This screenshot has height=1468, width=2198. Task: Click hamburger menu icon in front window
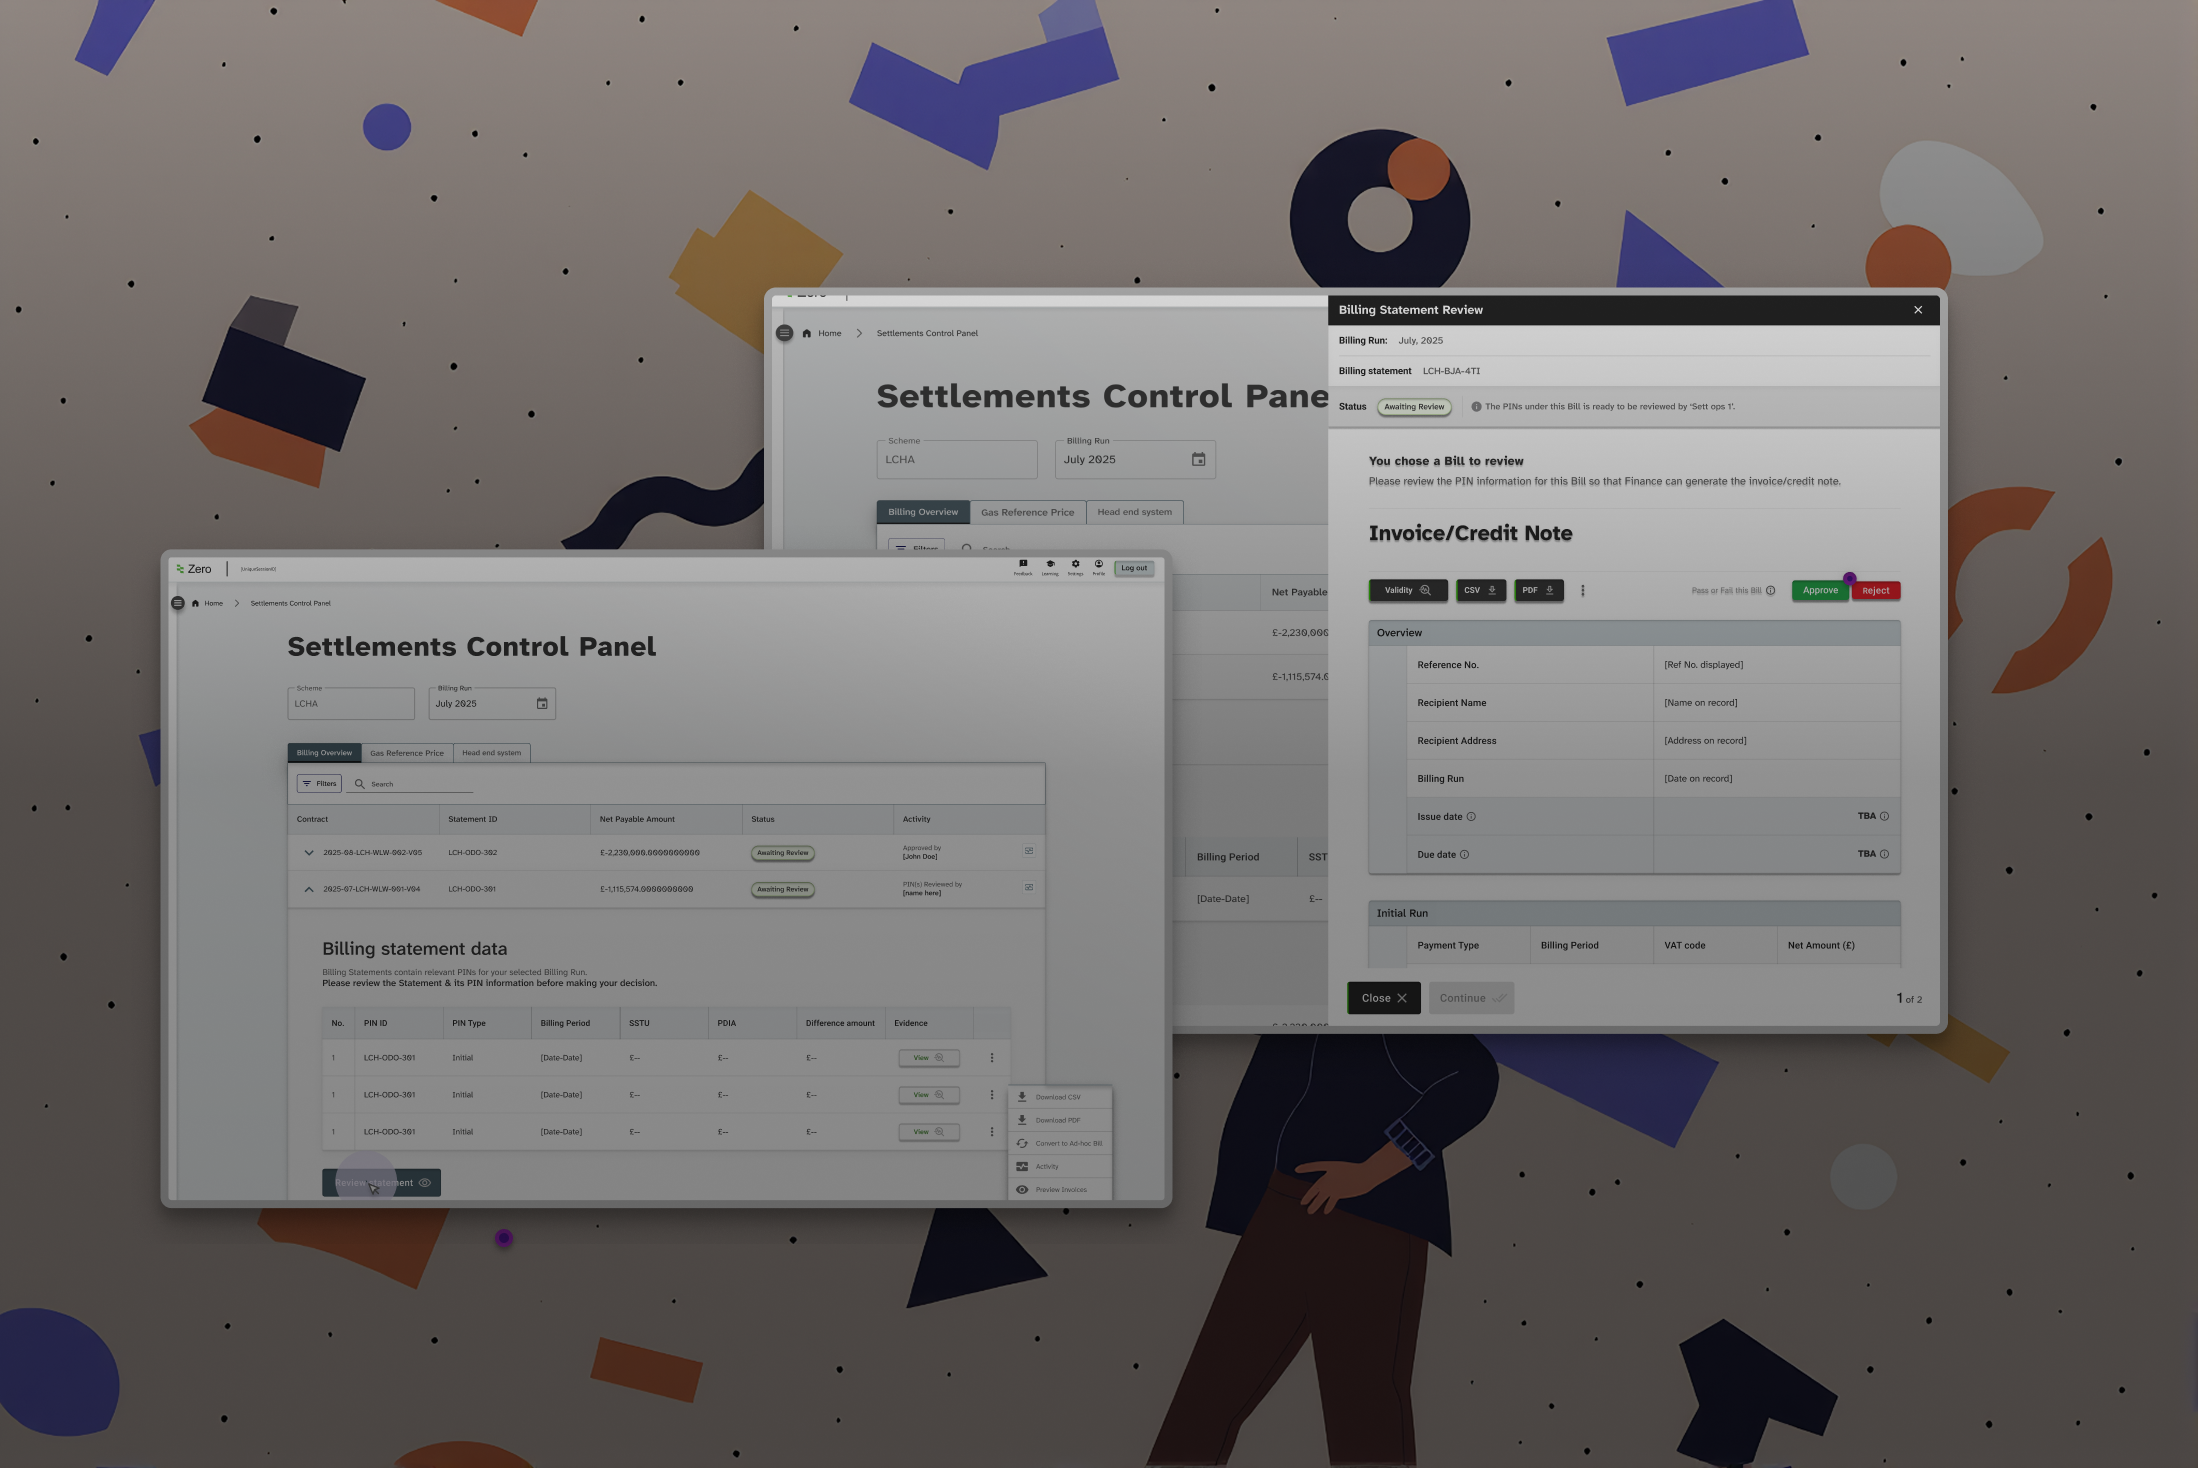tap(178, 603)
